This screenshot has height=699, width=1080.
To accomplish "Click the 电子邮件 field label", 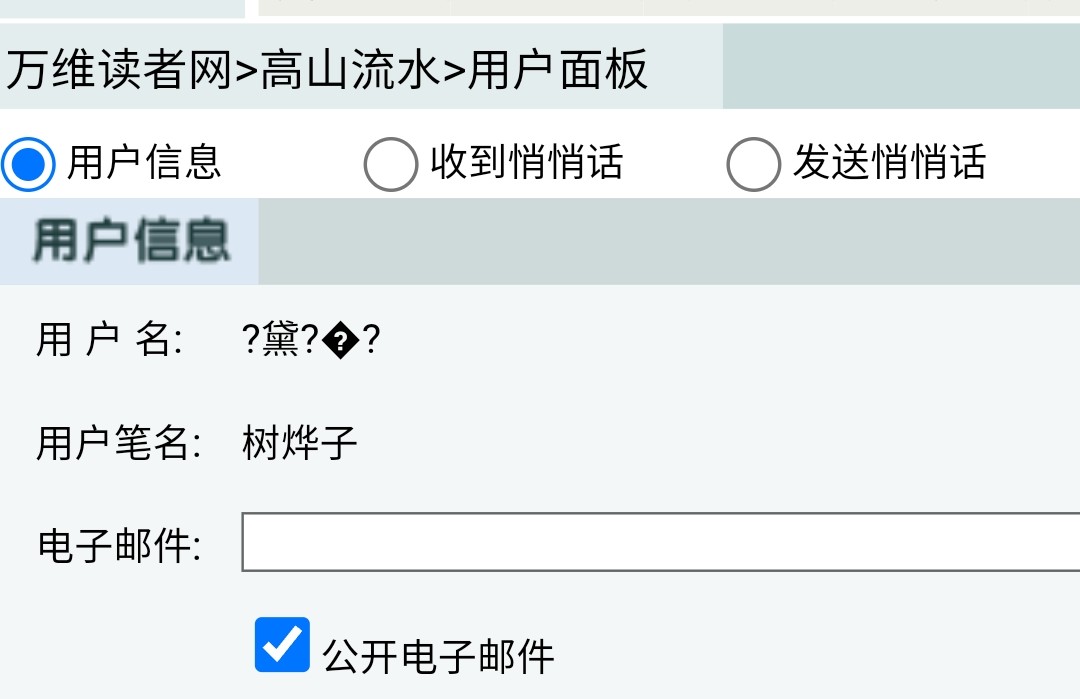I will [x=119, y=545].
